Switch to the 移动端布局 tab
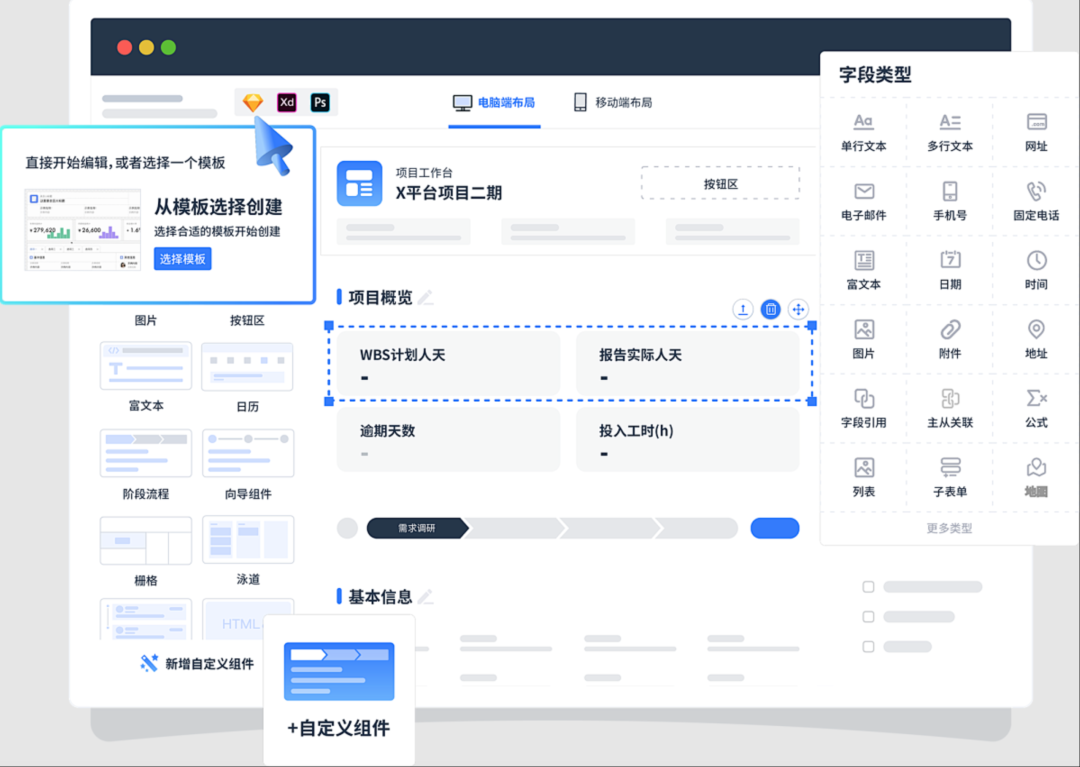This screenshot has height=767, width=1080. point(612,101)
